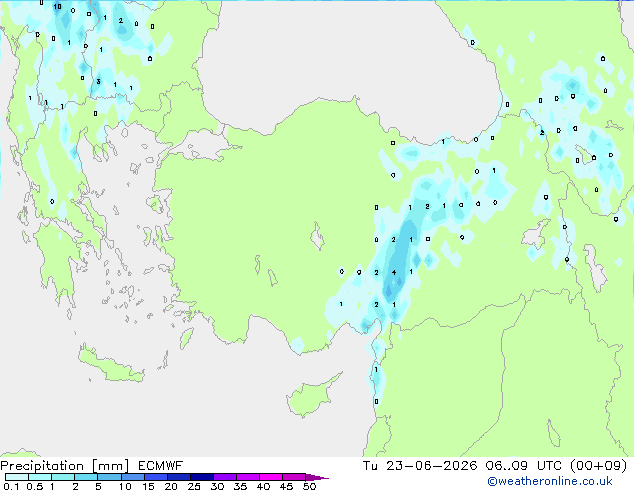Click the "50" legend scale label
The width and height of the screenshot is (634, 490).
point(309,486)
